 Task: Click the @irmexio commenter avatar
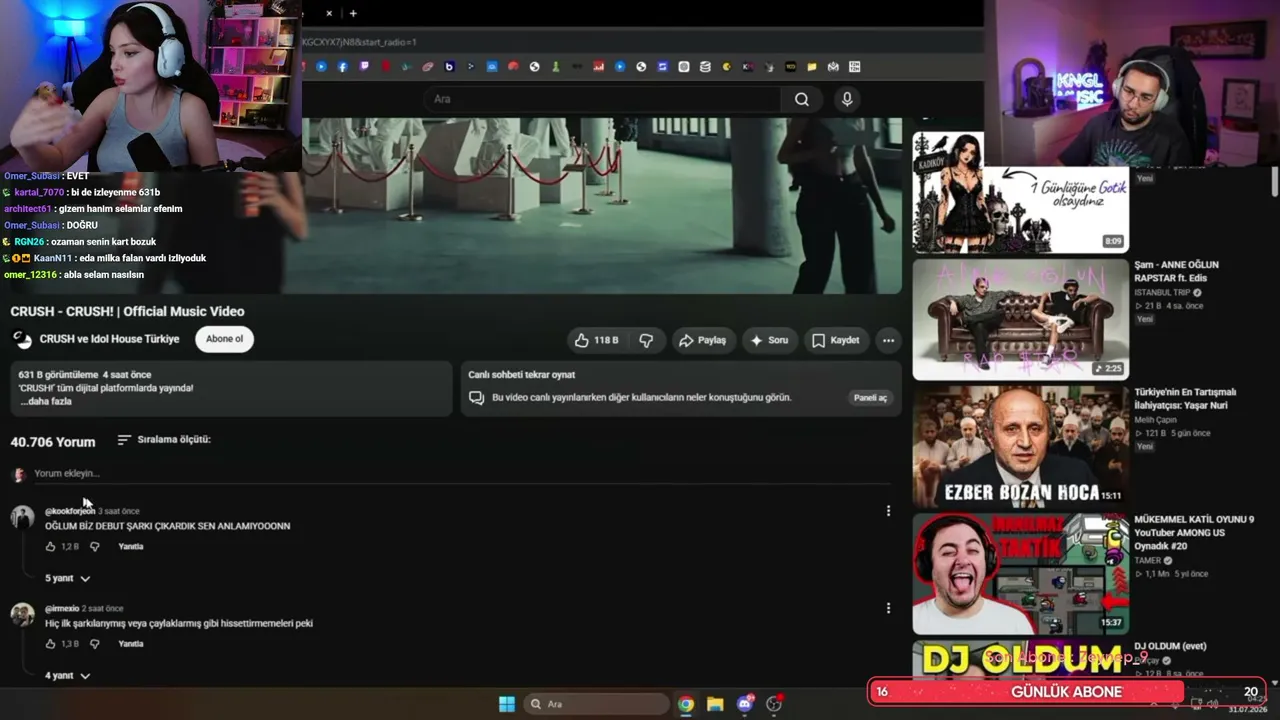(22, 614)
